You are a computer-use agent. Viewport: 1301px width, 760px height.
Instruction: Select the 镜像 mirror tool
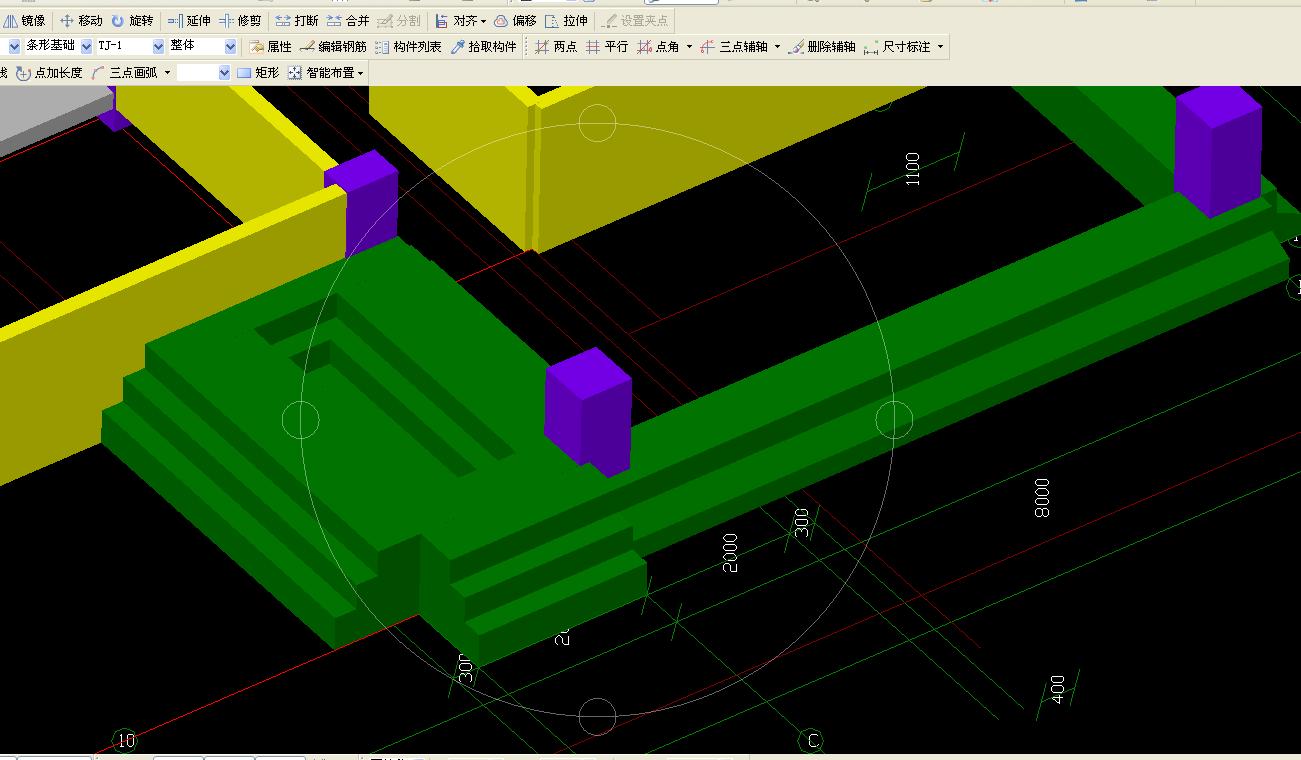point(25,20)
